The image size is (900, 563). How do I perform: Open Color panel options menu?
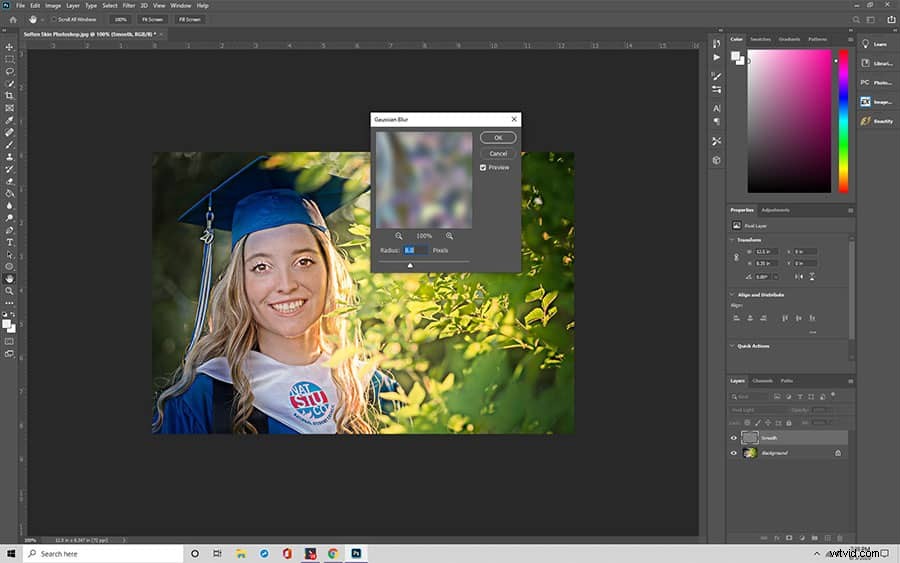pyautogui.click(x=850, y=40)
